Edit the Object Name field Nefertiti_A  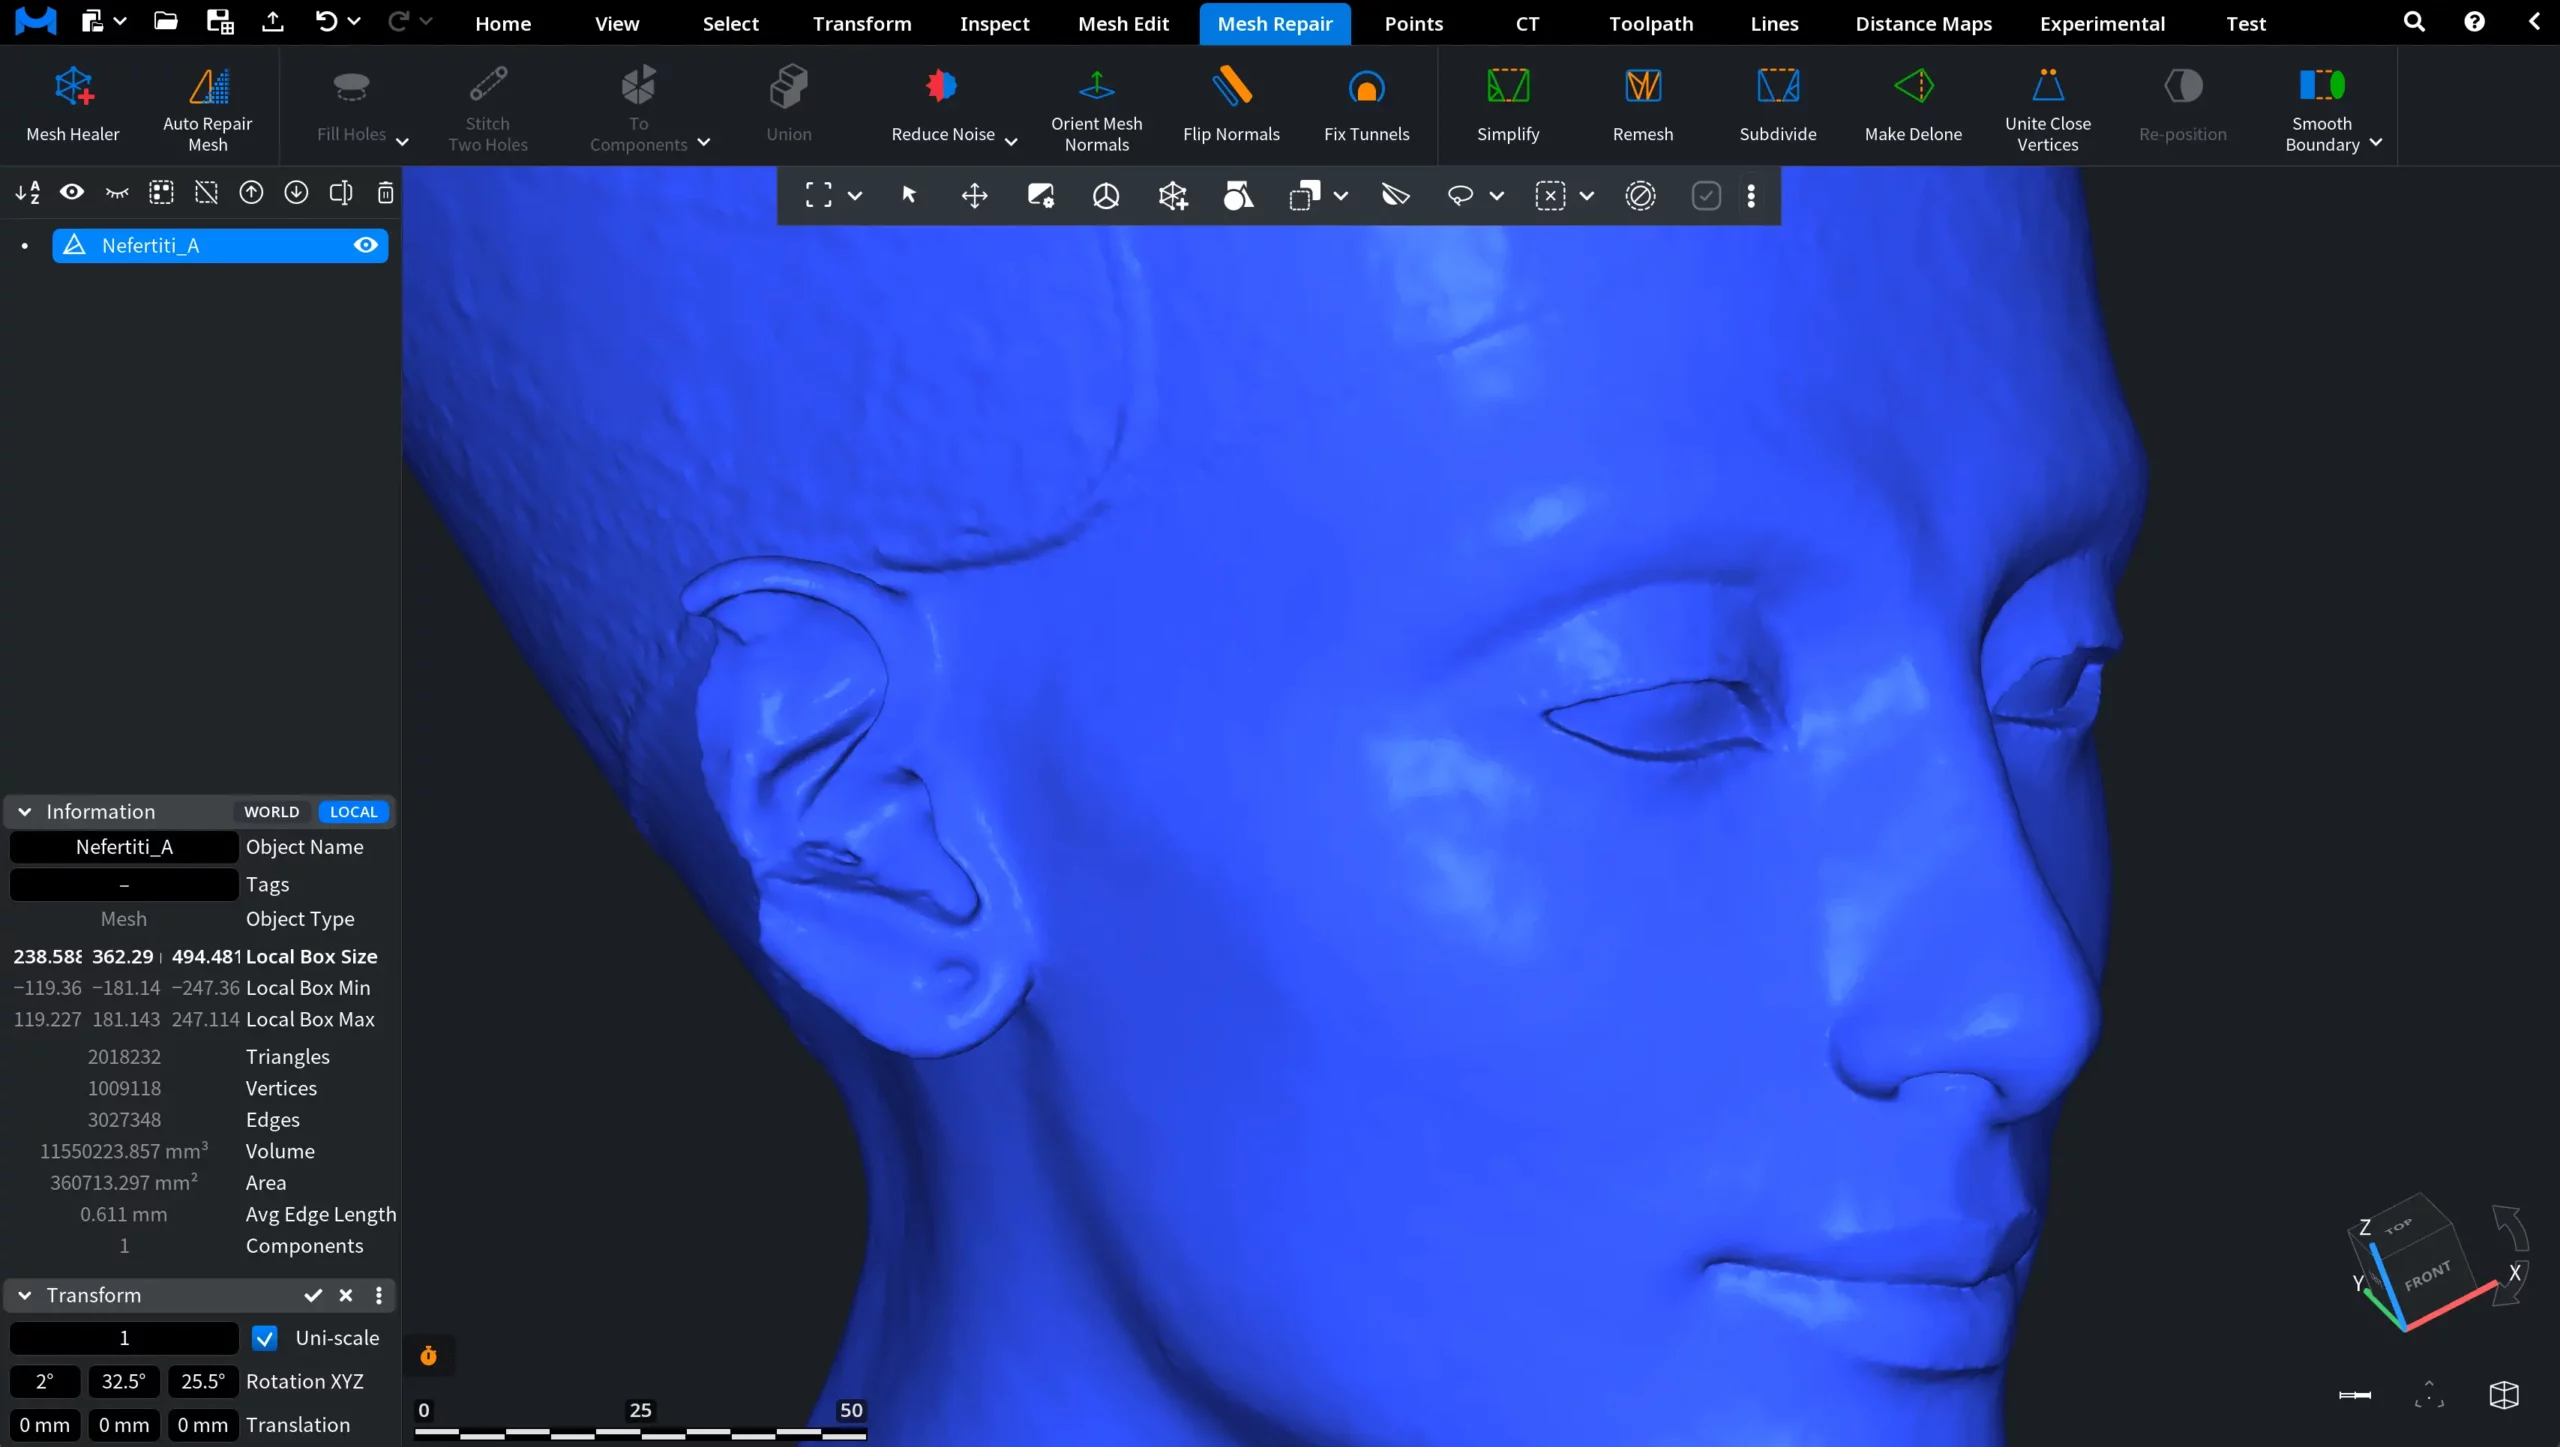[124, 847]
